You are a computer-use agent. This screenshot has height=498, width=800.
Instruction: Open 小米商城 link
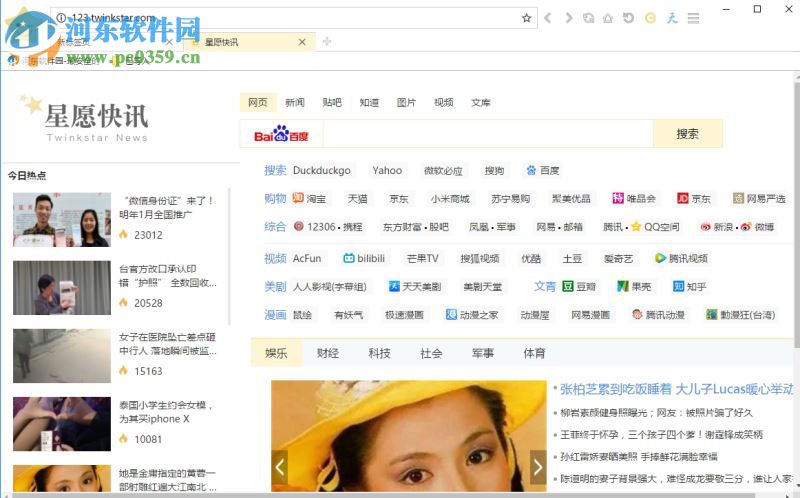tap(449, 198)
